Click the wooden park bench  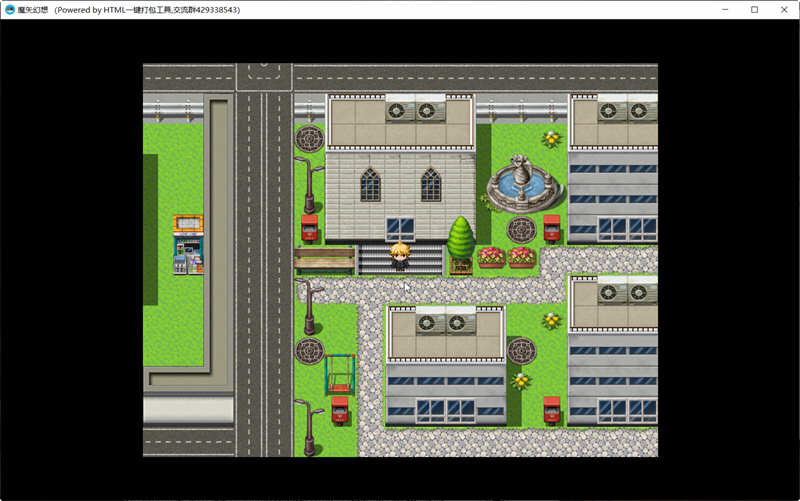324,260
